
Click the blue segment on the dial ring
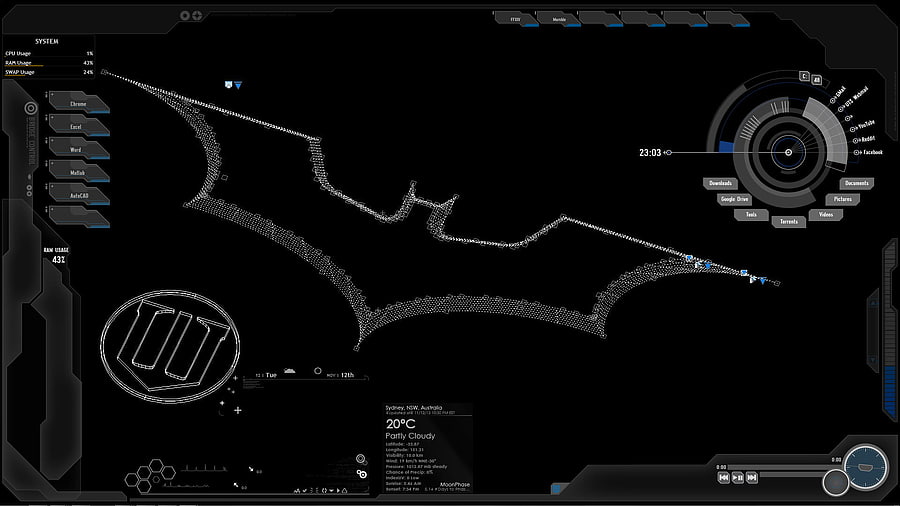click(x=726, y=146)
